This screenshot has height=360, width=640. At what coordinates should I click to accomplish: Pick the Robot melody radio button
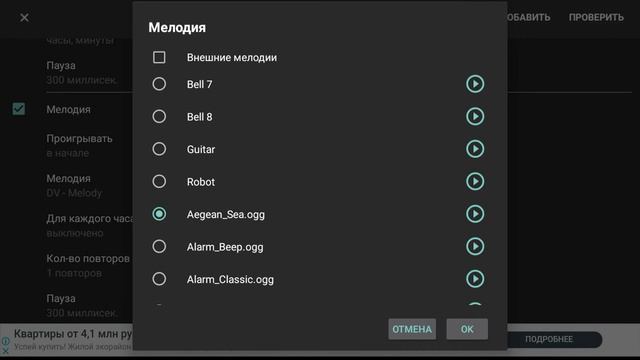tap(159, 182)
